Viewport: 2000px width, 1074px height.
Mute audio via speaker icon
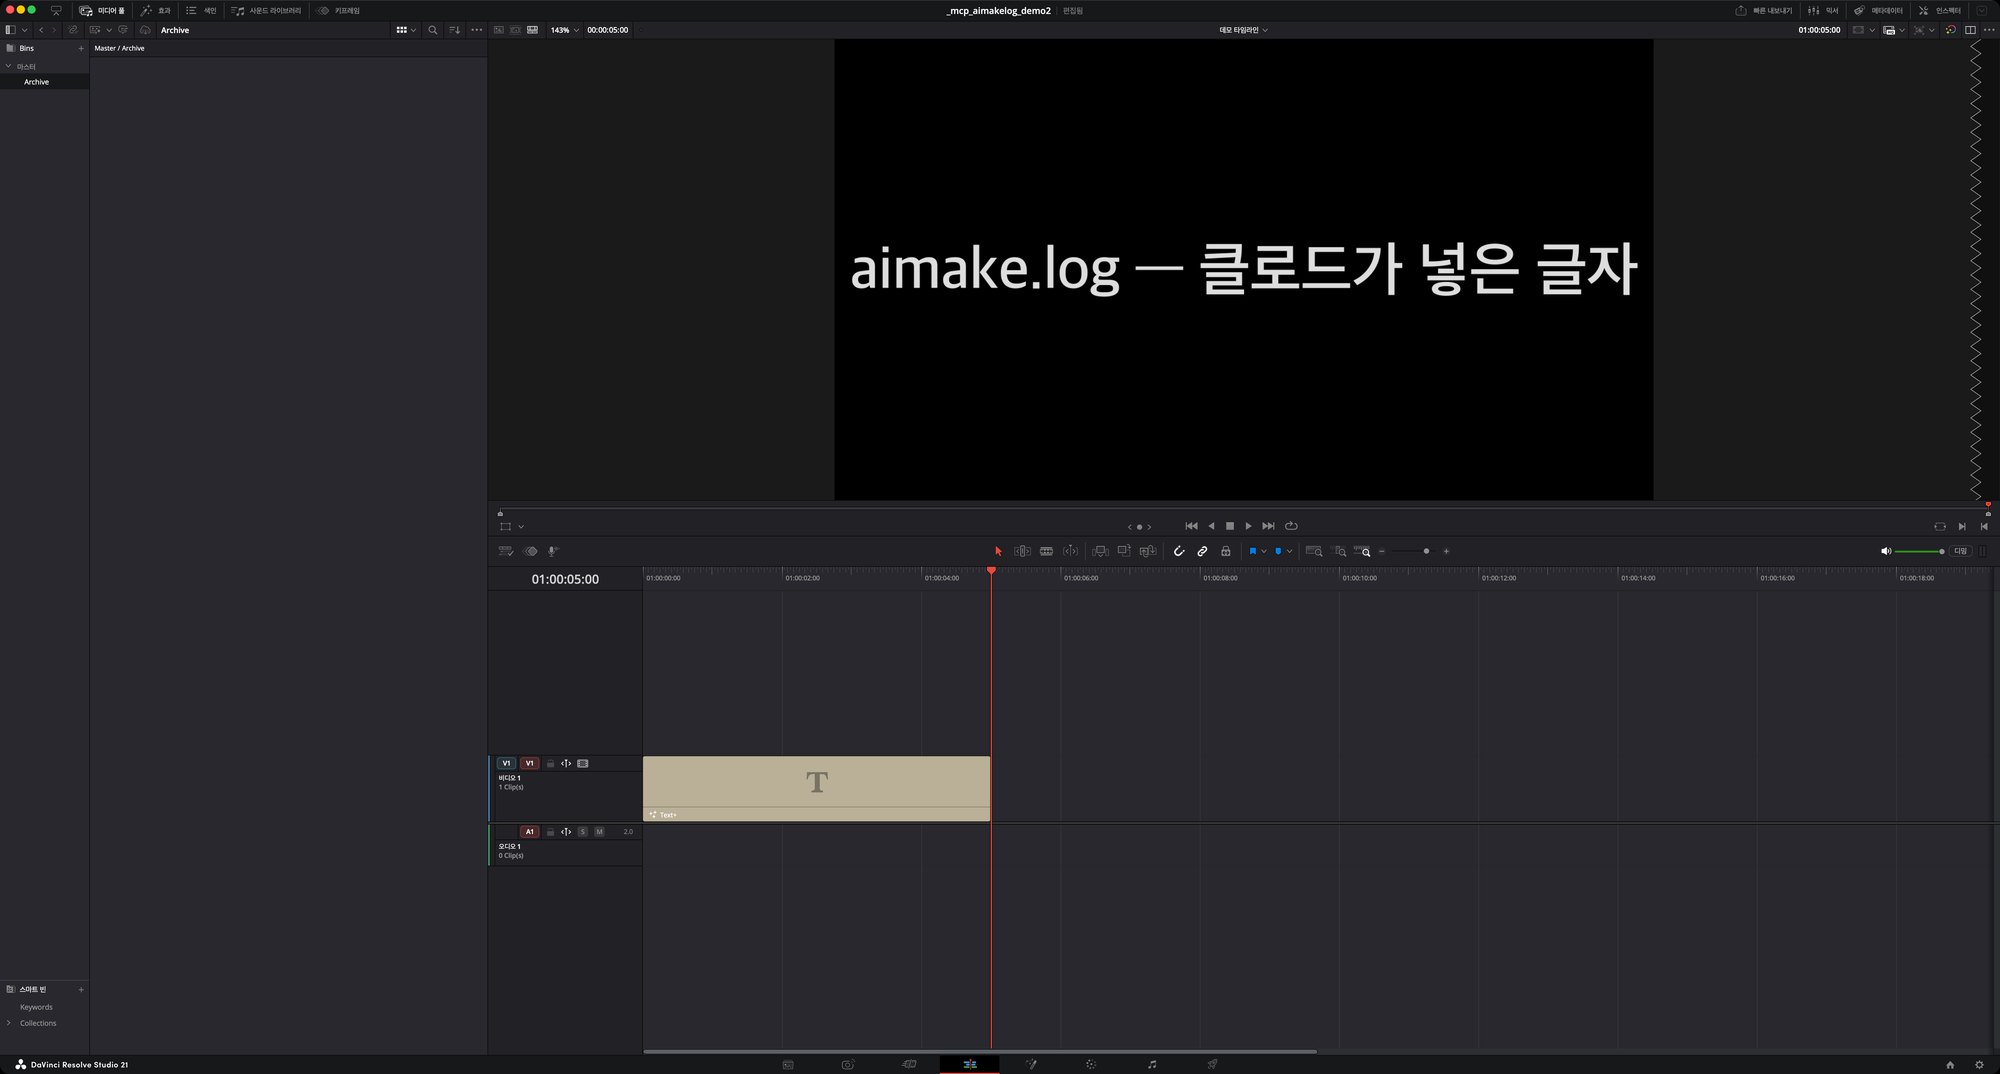tap(1886, 551)
